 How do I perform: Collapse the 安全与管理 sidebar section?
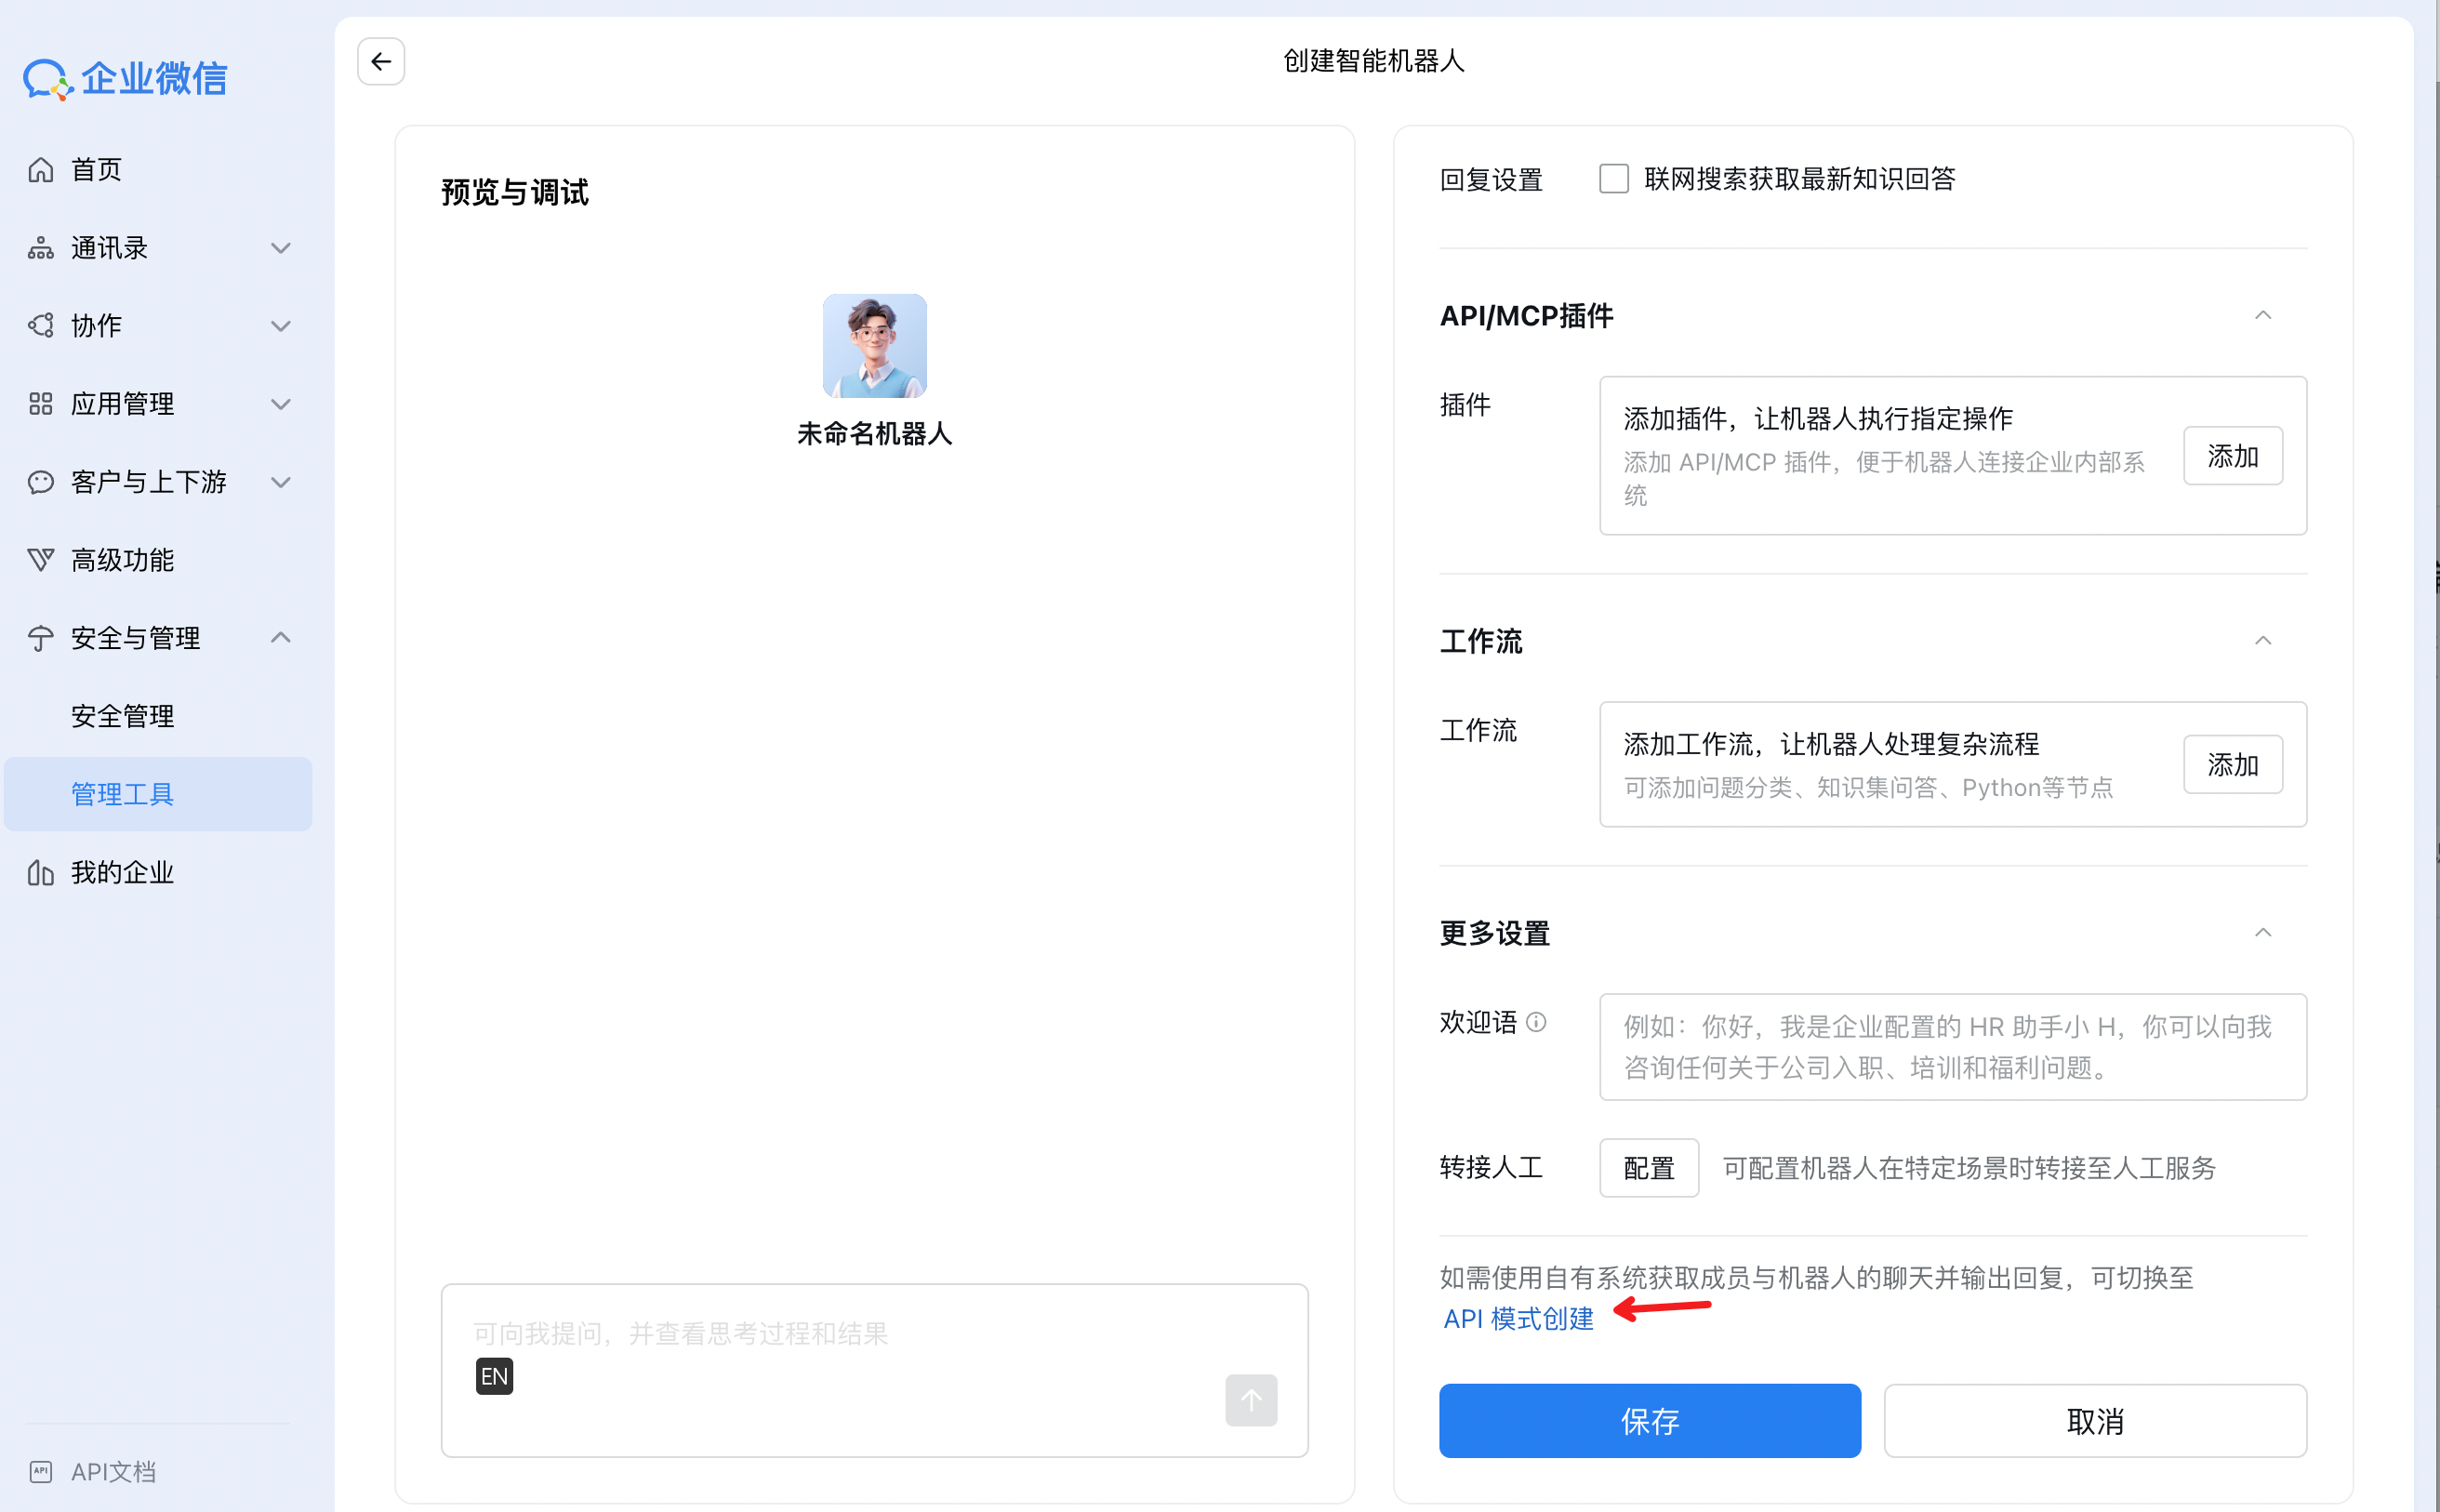280,638
